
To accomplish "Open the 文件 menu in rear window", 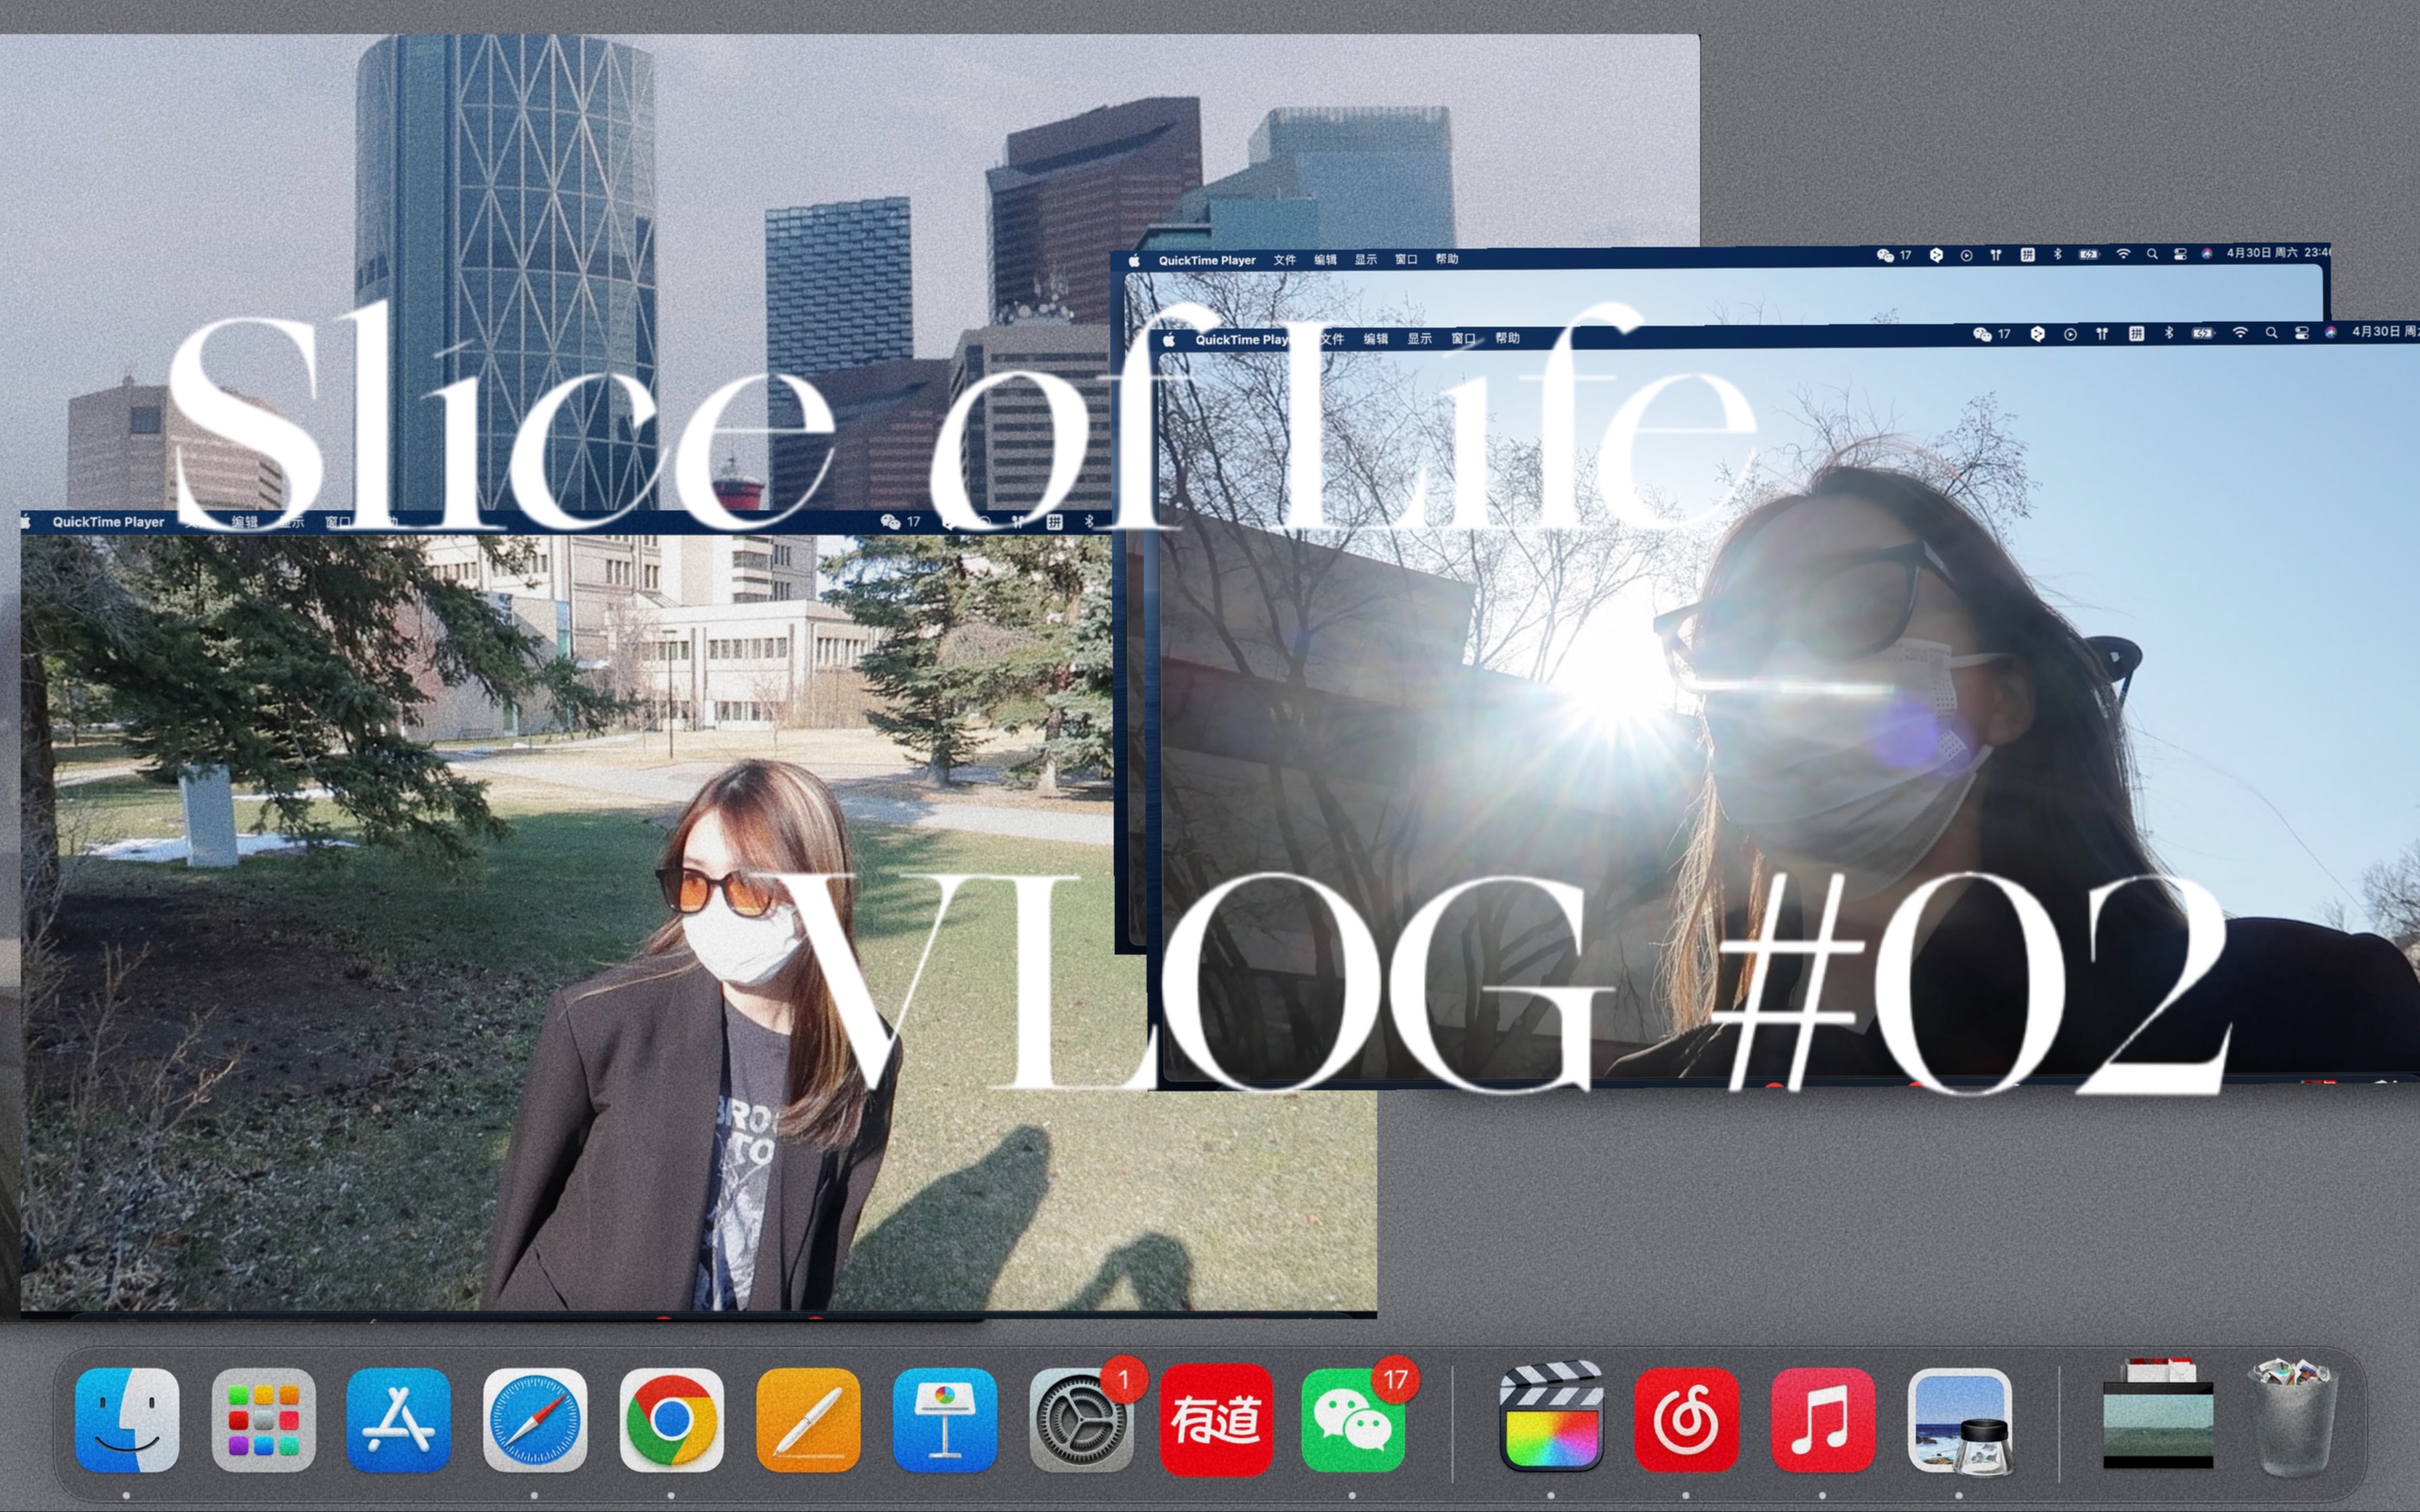I will pos(1285,260).
